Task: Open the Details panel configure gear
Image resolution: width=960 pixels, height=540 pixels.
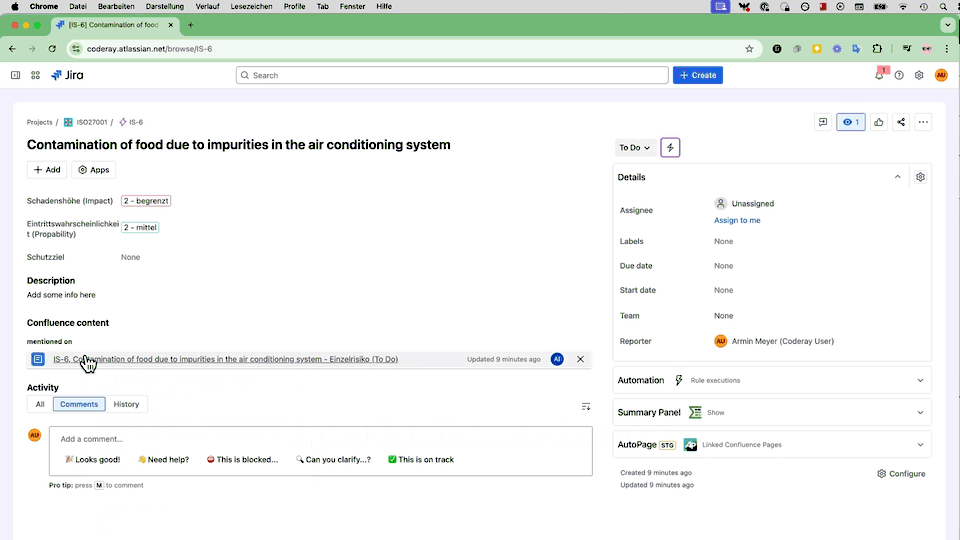Action: click(920, 177)
